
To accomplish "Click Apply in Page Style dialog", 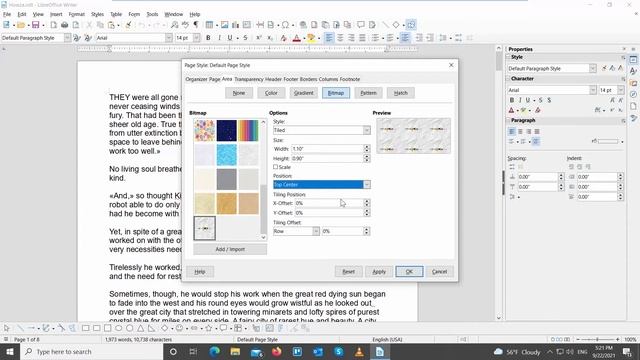I will pos(379,271).
